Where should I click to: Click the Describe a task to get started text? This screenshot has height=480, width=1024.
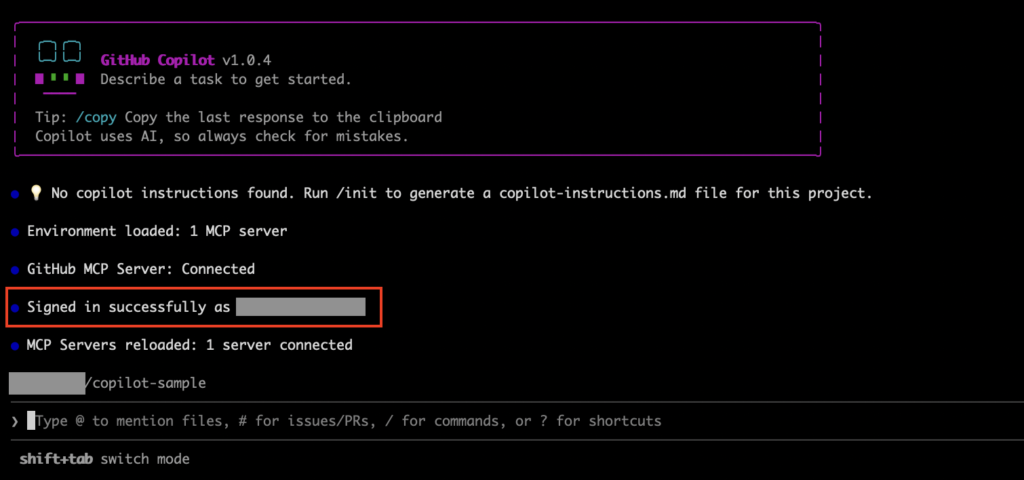click(x=226, y=79)
